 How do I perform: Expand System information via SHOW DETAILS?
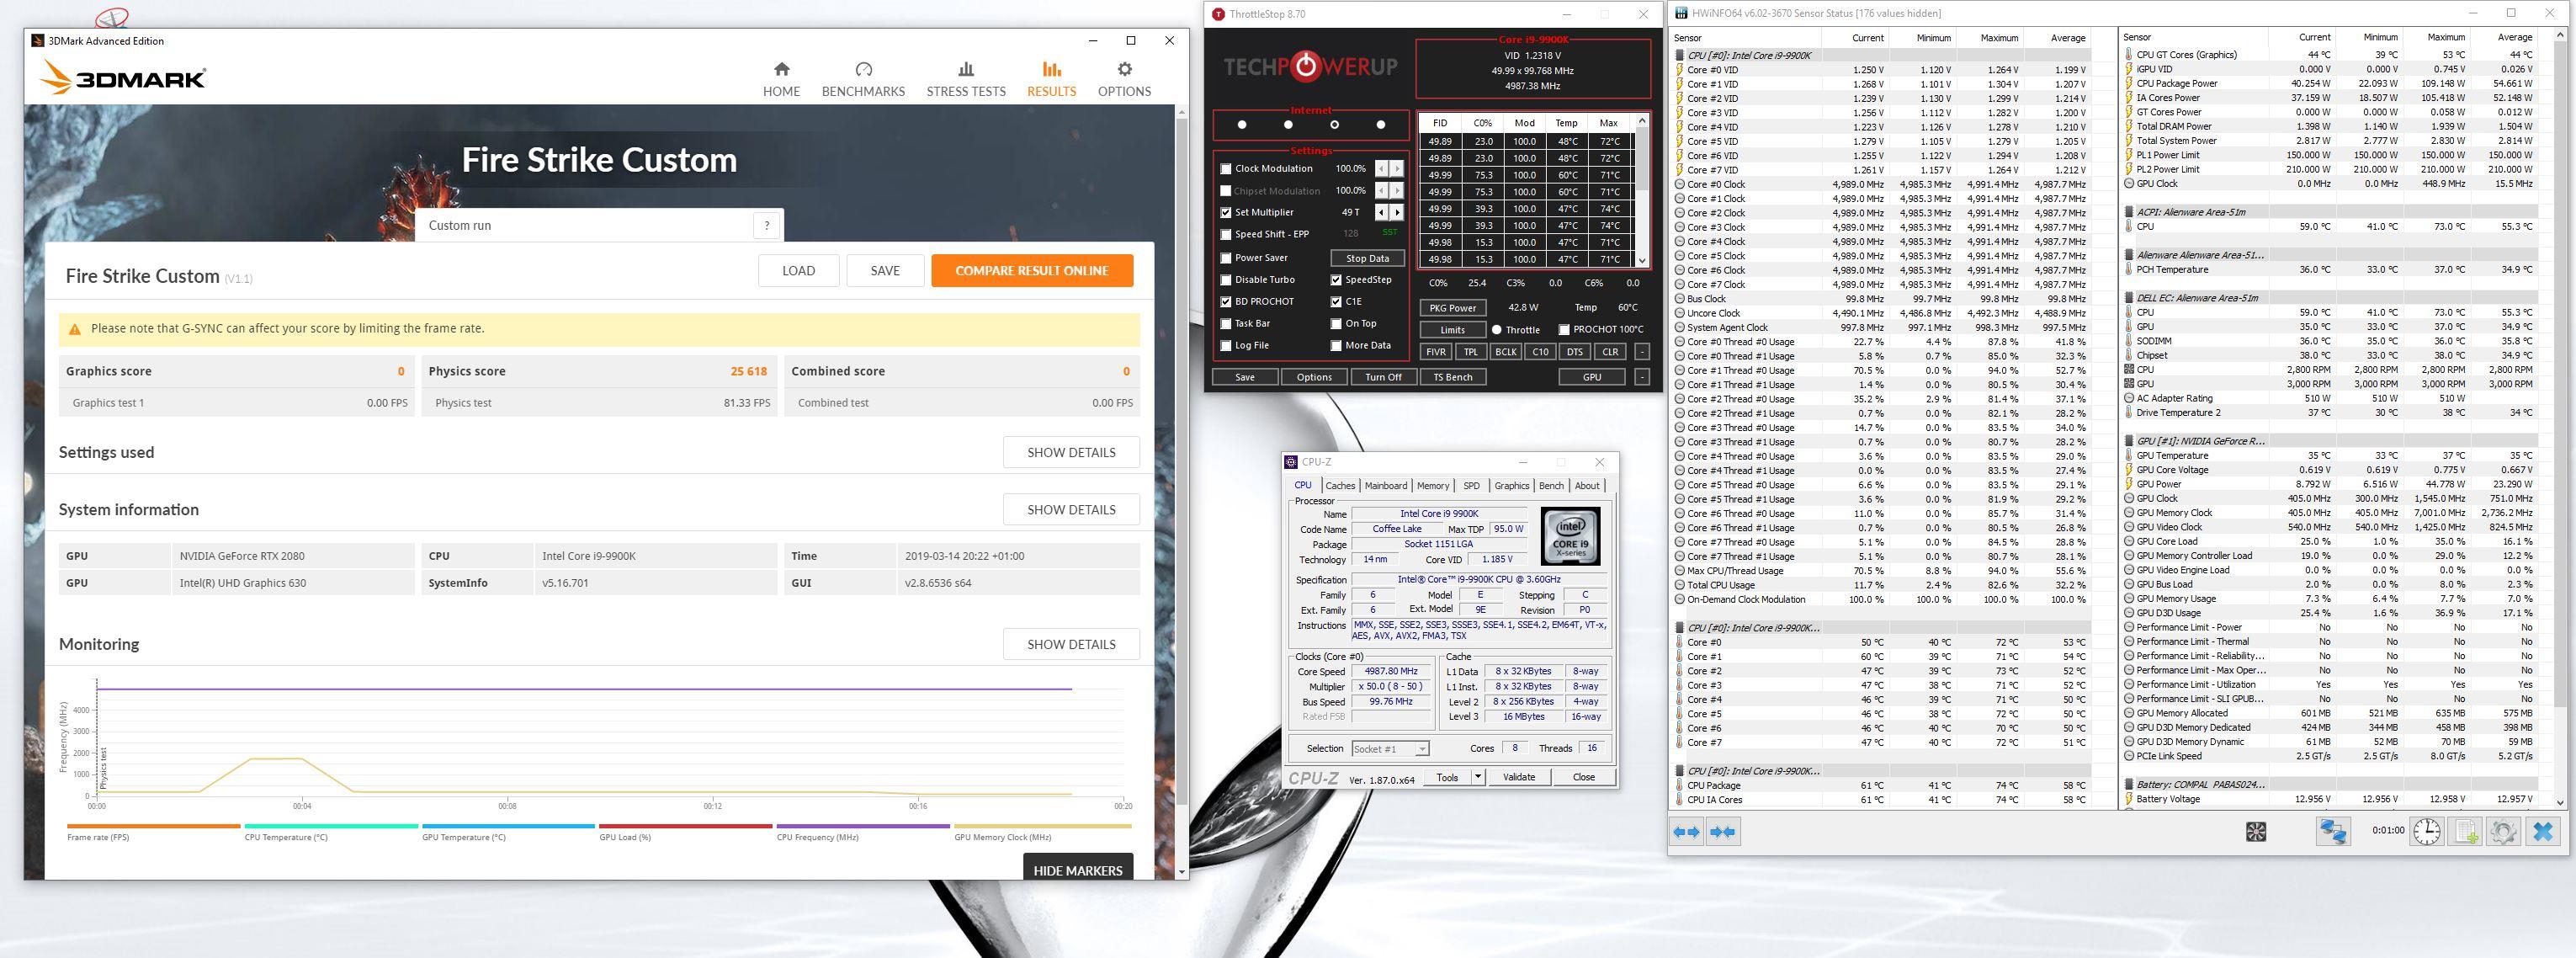pyautogui.click(x=1071, y=509)
